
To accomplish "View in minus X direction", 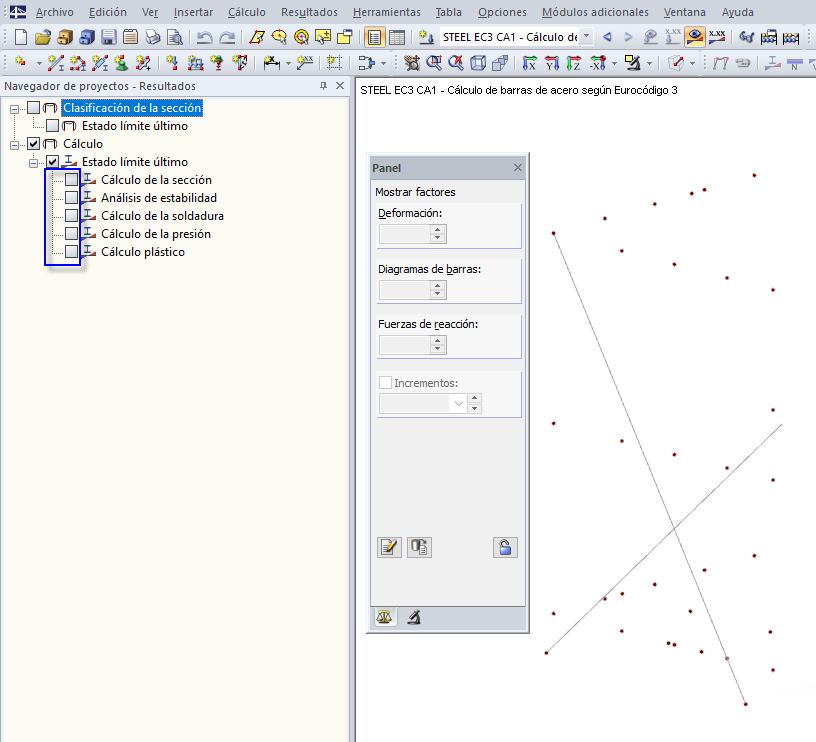I will coord(597,63).
